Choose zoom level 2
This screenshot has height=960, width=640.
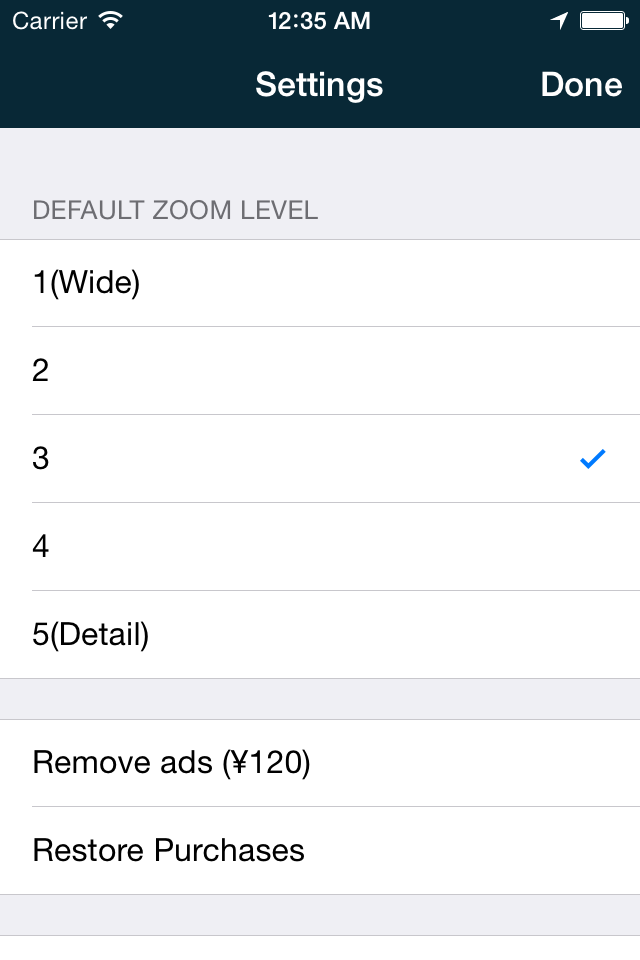320,370
